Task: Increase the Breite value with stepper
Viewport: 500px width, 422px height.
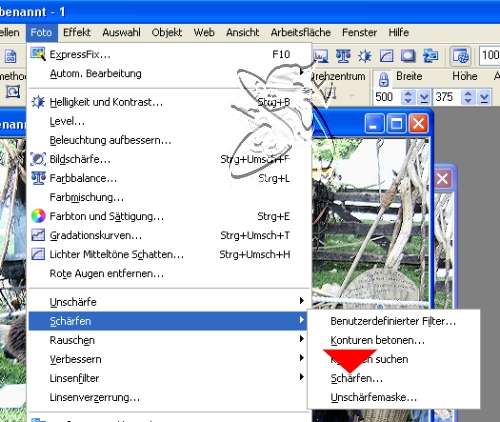Action: pyautogui.click(x=408, y=94)
